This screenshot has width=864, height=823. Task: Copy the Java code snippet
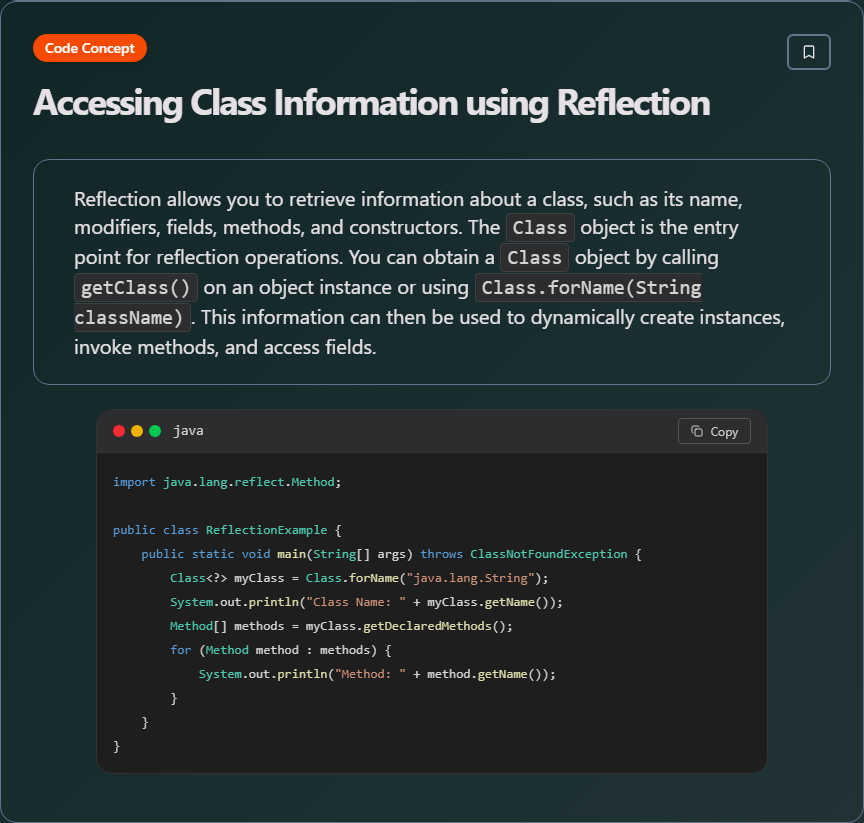714,431
